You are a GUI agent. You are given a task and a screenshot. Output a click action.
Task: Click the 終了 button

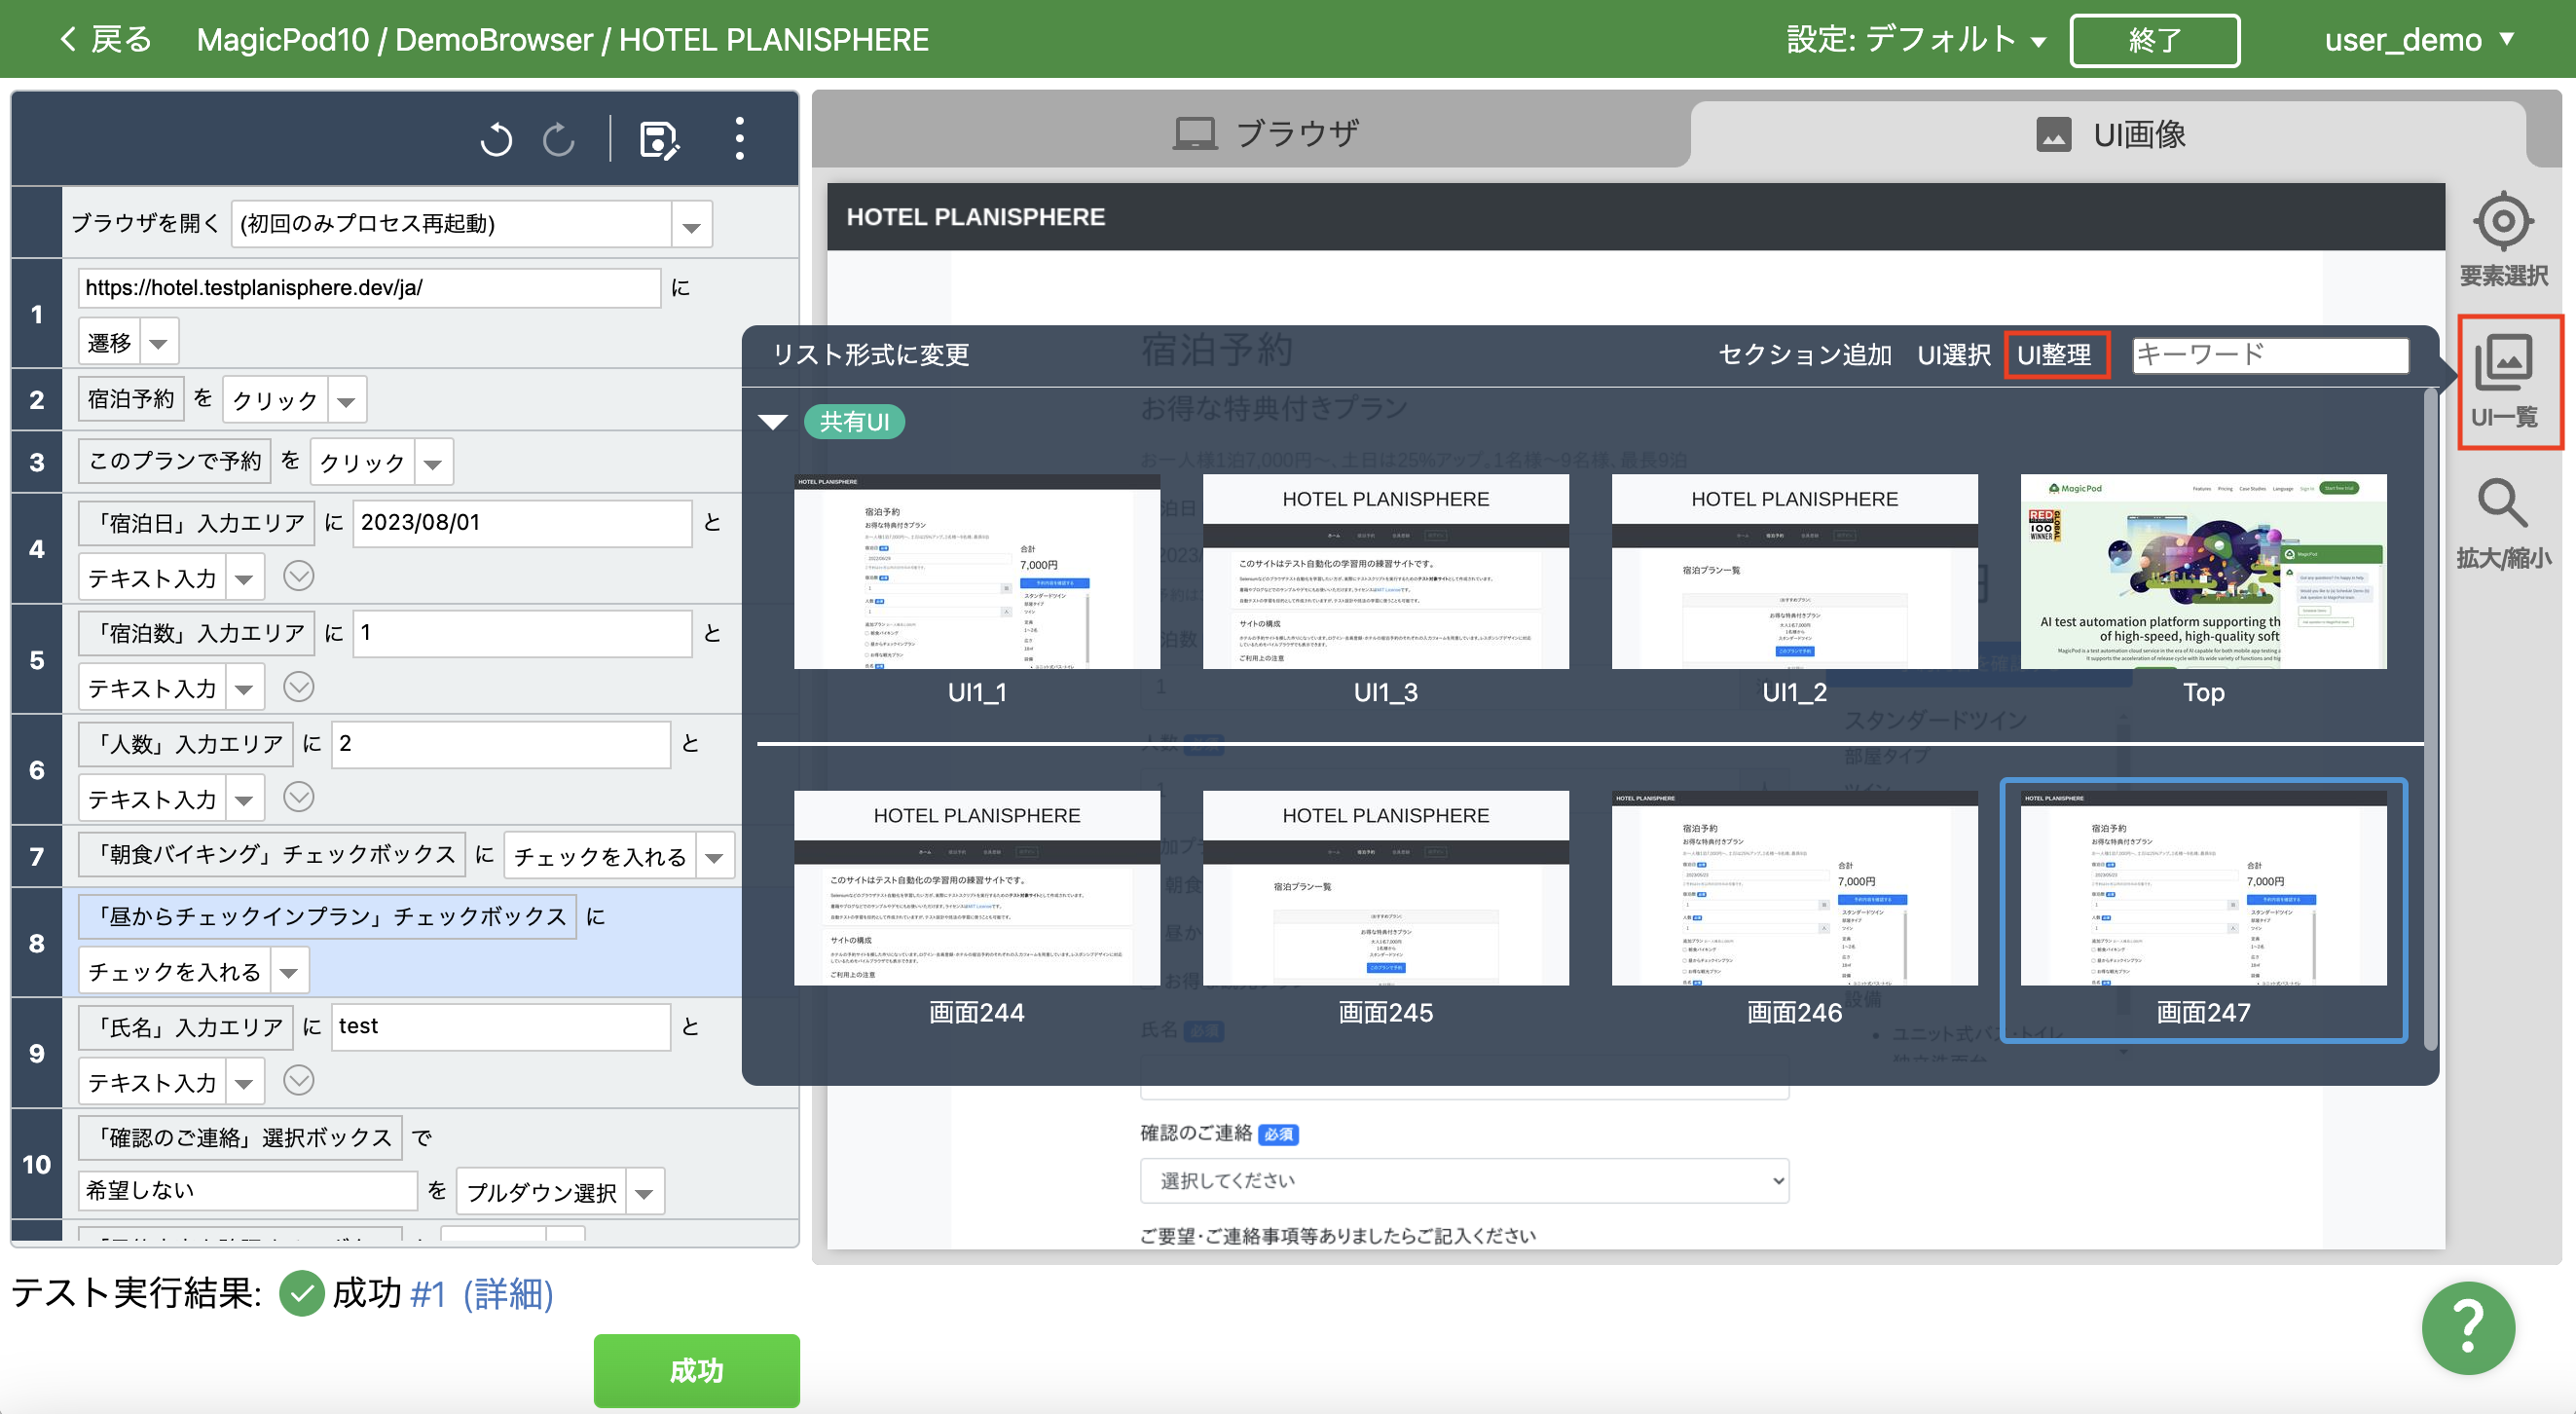tap(2154, 40)
